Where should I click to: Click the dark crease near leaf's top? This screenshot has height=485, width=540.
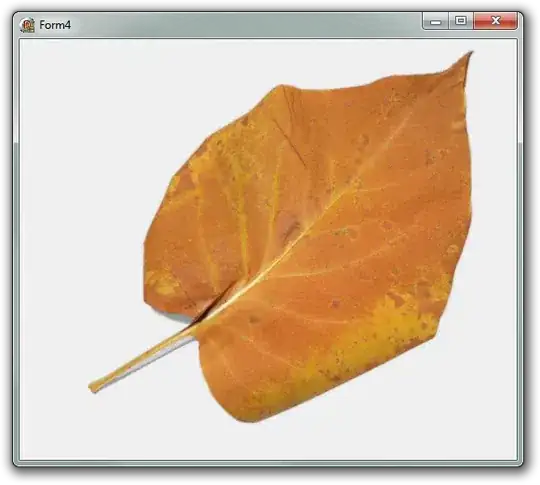(x=288, y=138)
